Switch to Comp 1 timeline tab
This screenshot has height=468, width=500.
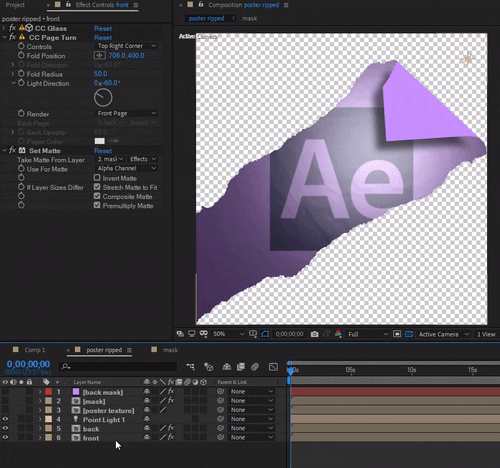tap(35, 350)
